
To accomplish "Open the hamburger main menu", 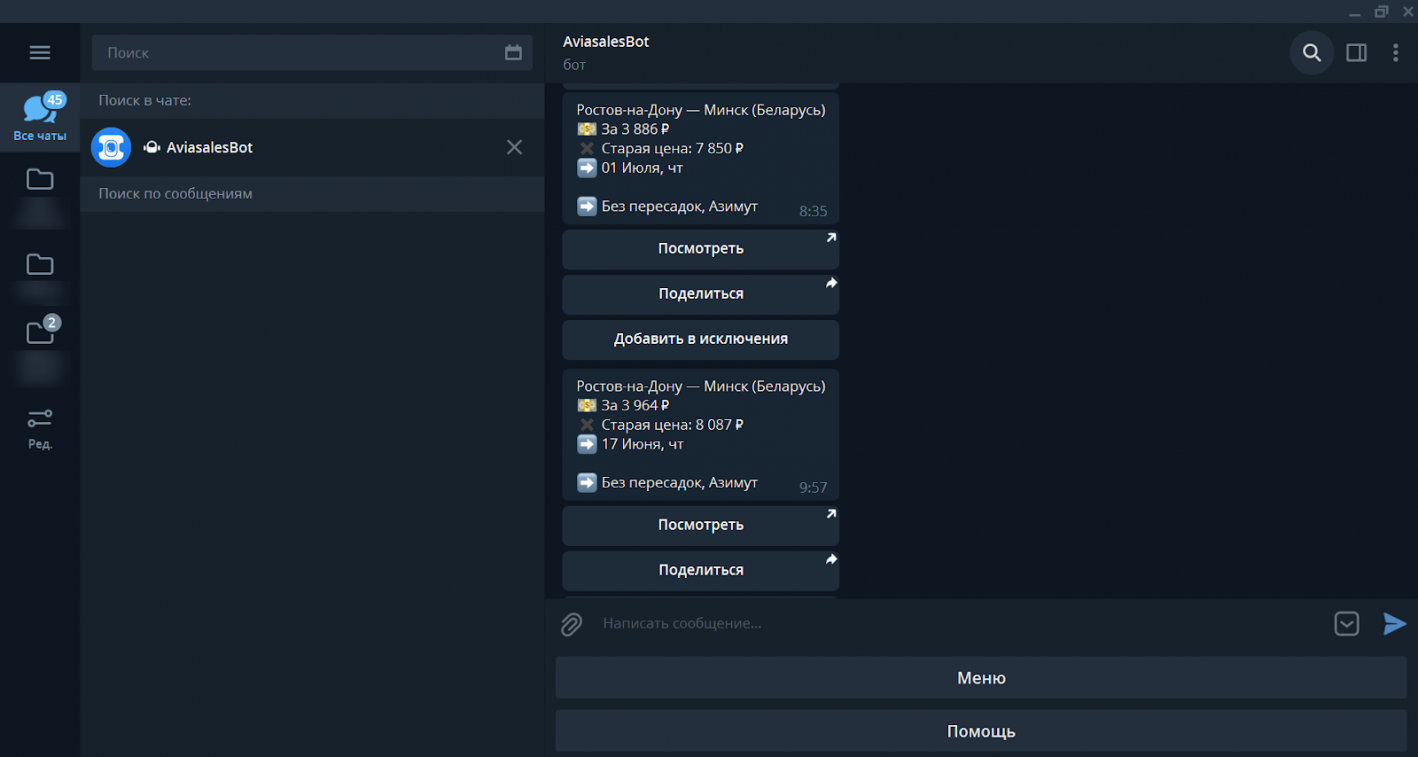I will 40,52.
